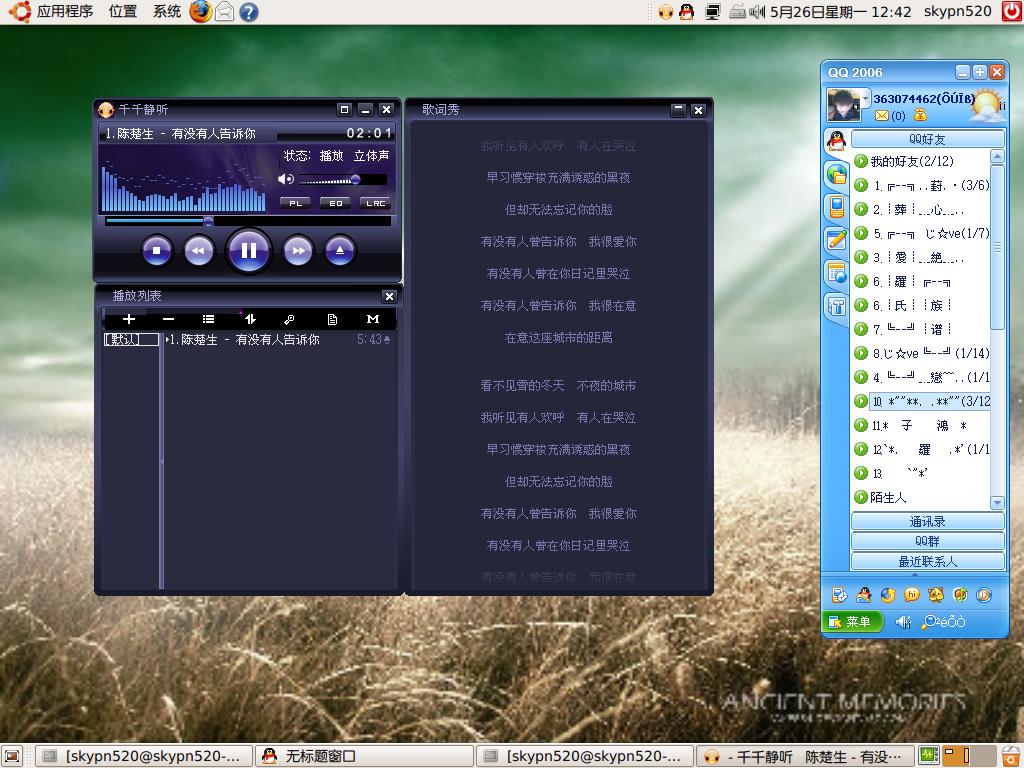Toggle the EQ equalizer window
Screen dimensions: 1024x768
click(x=336, y=203)
